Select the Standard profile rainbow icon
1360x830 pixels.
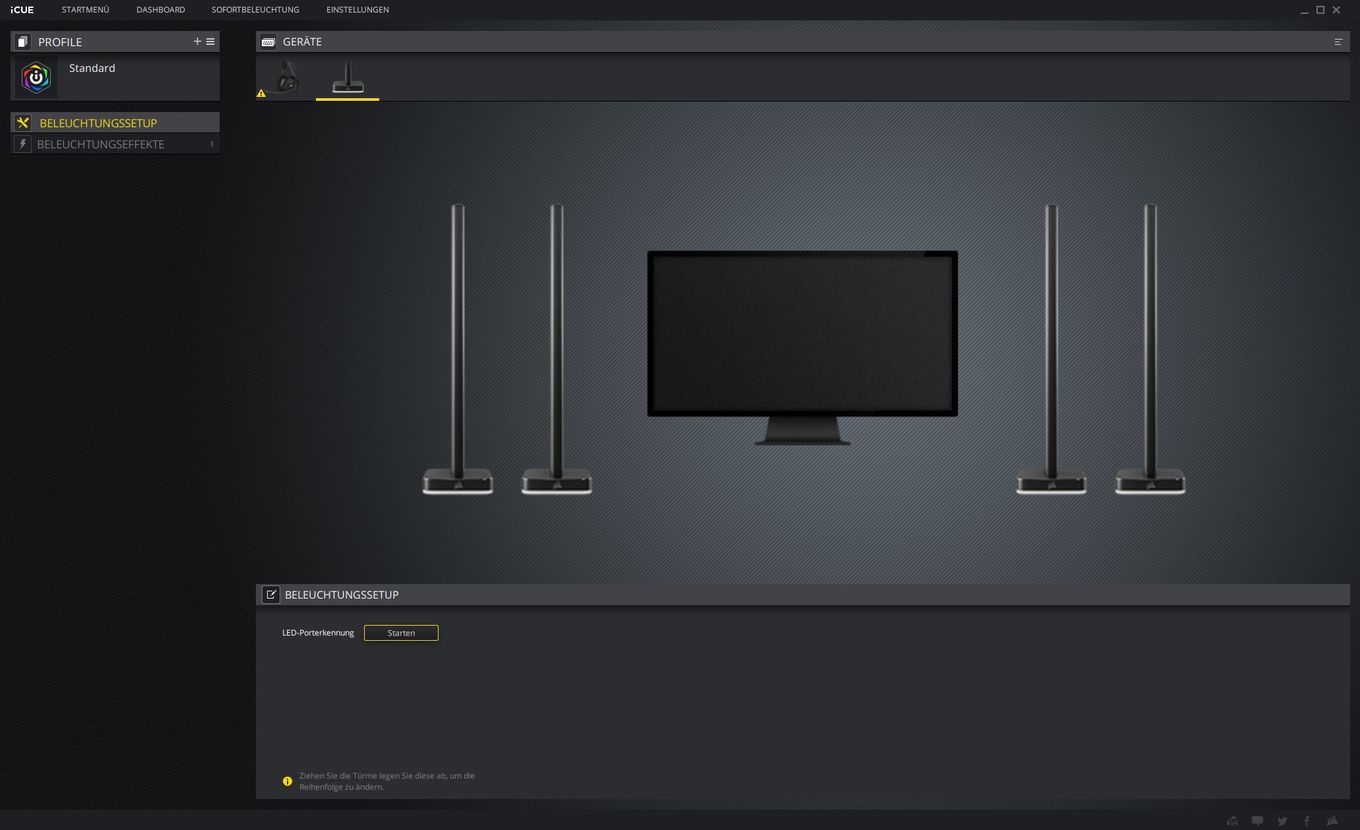[36, 78]
